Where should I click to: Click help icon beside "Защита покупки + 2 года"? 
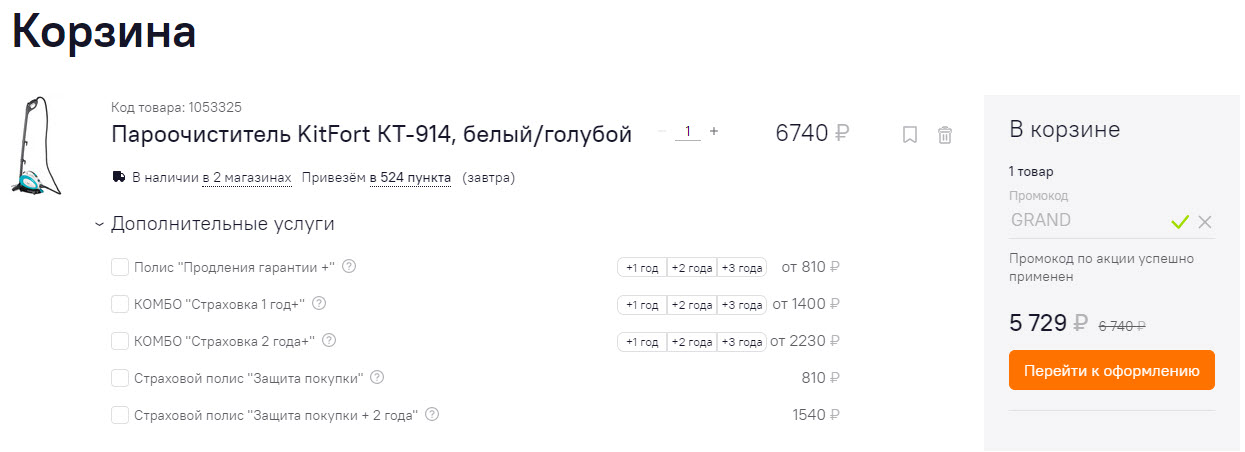432,414
